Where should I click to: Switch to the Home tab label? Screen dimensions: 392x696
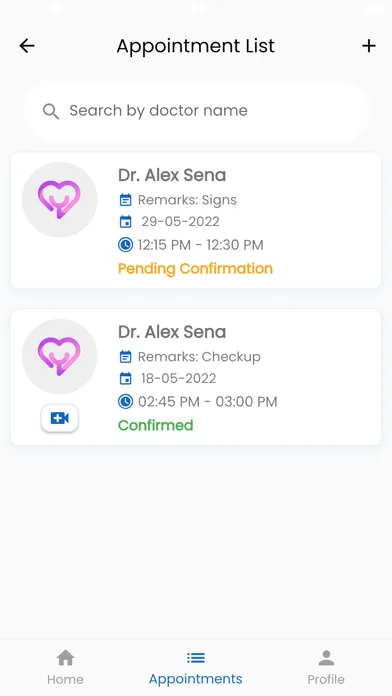tap(65, 679)
